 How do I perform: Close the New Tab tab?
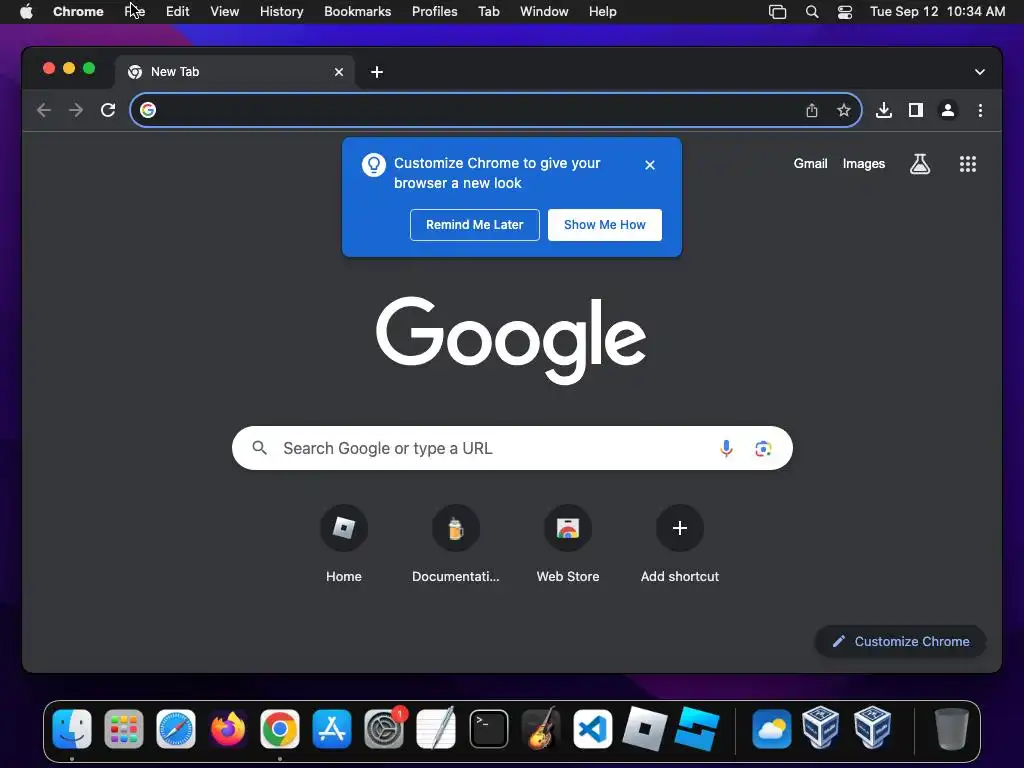[x=339, y=72]
